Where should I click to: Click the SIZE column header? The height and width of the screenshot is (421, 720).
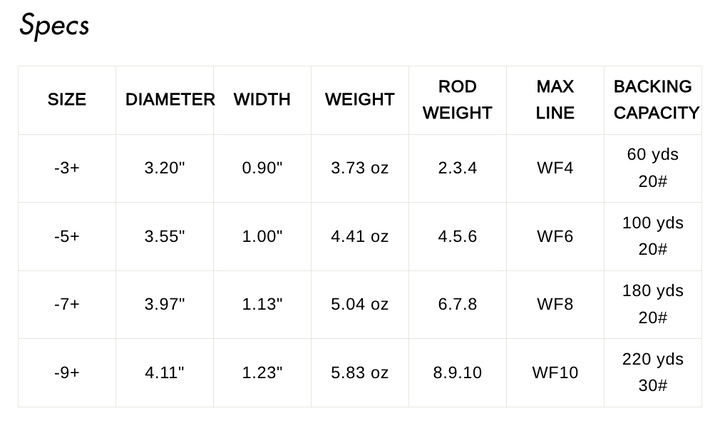[x=67, y=100]
